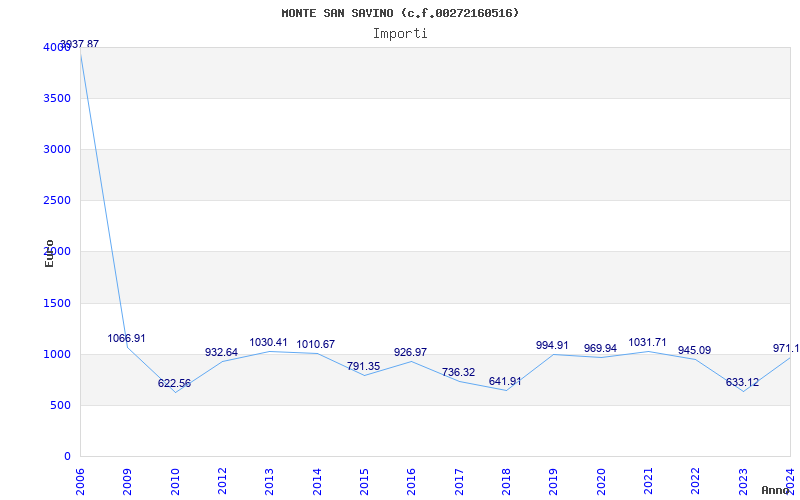800x500 pixels.
Task: Click the 994.91 data label
Action: pyautogui.click(x=552, y=345)
